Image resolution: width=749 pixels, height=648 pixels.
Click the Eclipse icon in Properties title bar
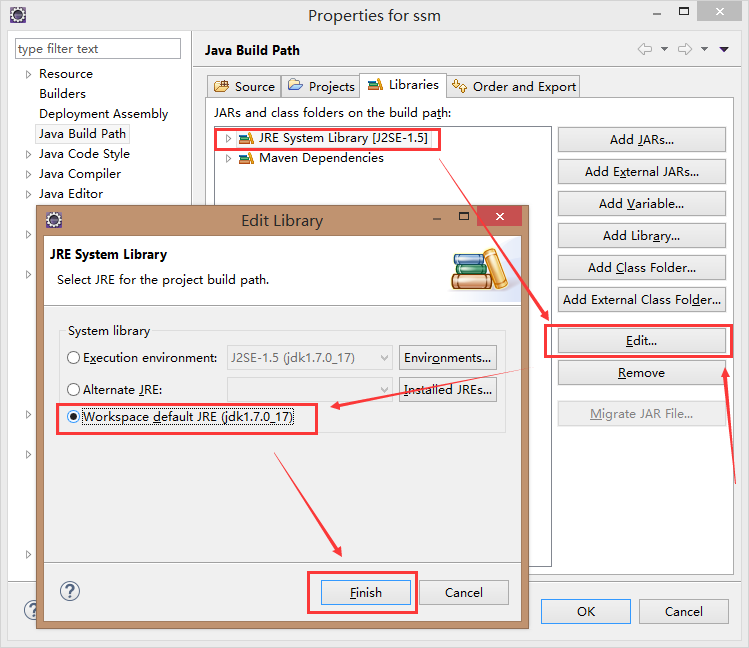(x=18, y=15)
